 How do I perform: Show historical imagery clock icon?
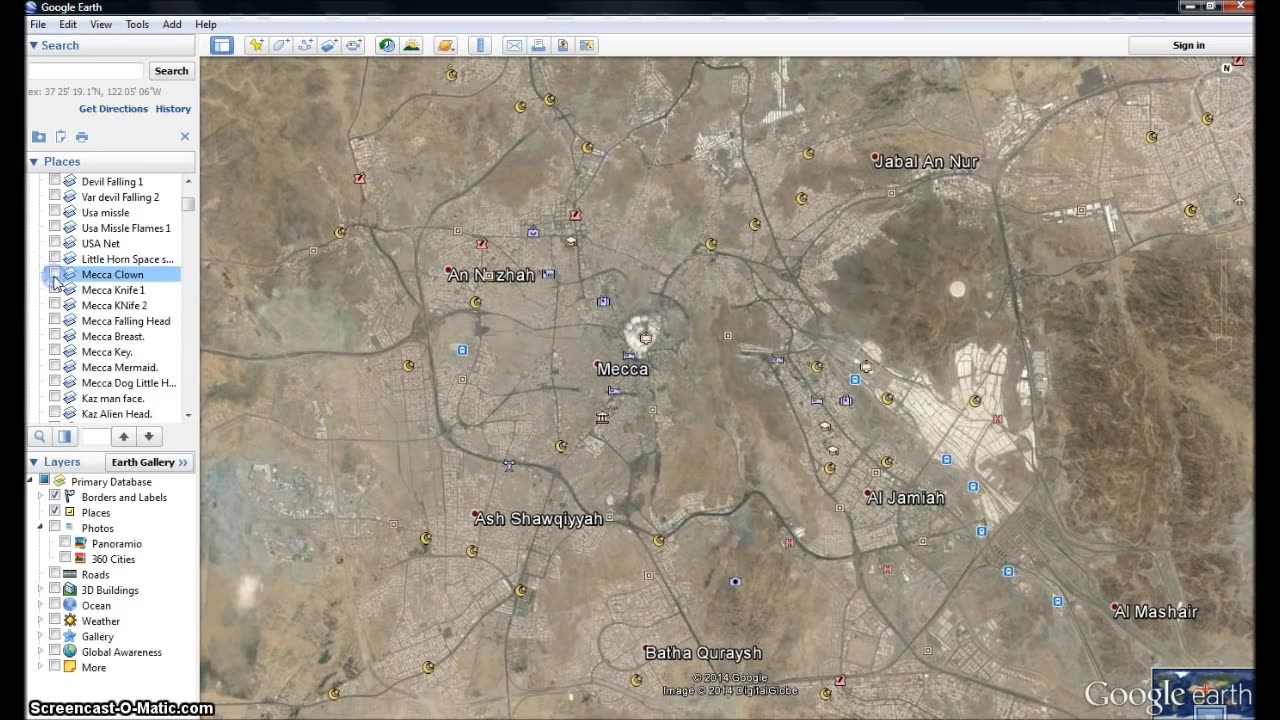click(x=387, y=45)
